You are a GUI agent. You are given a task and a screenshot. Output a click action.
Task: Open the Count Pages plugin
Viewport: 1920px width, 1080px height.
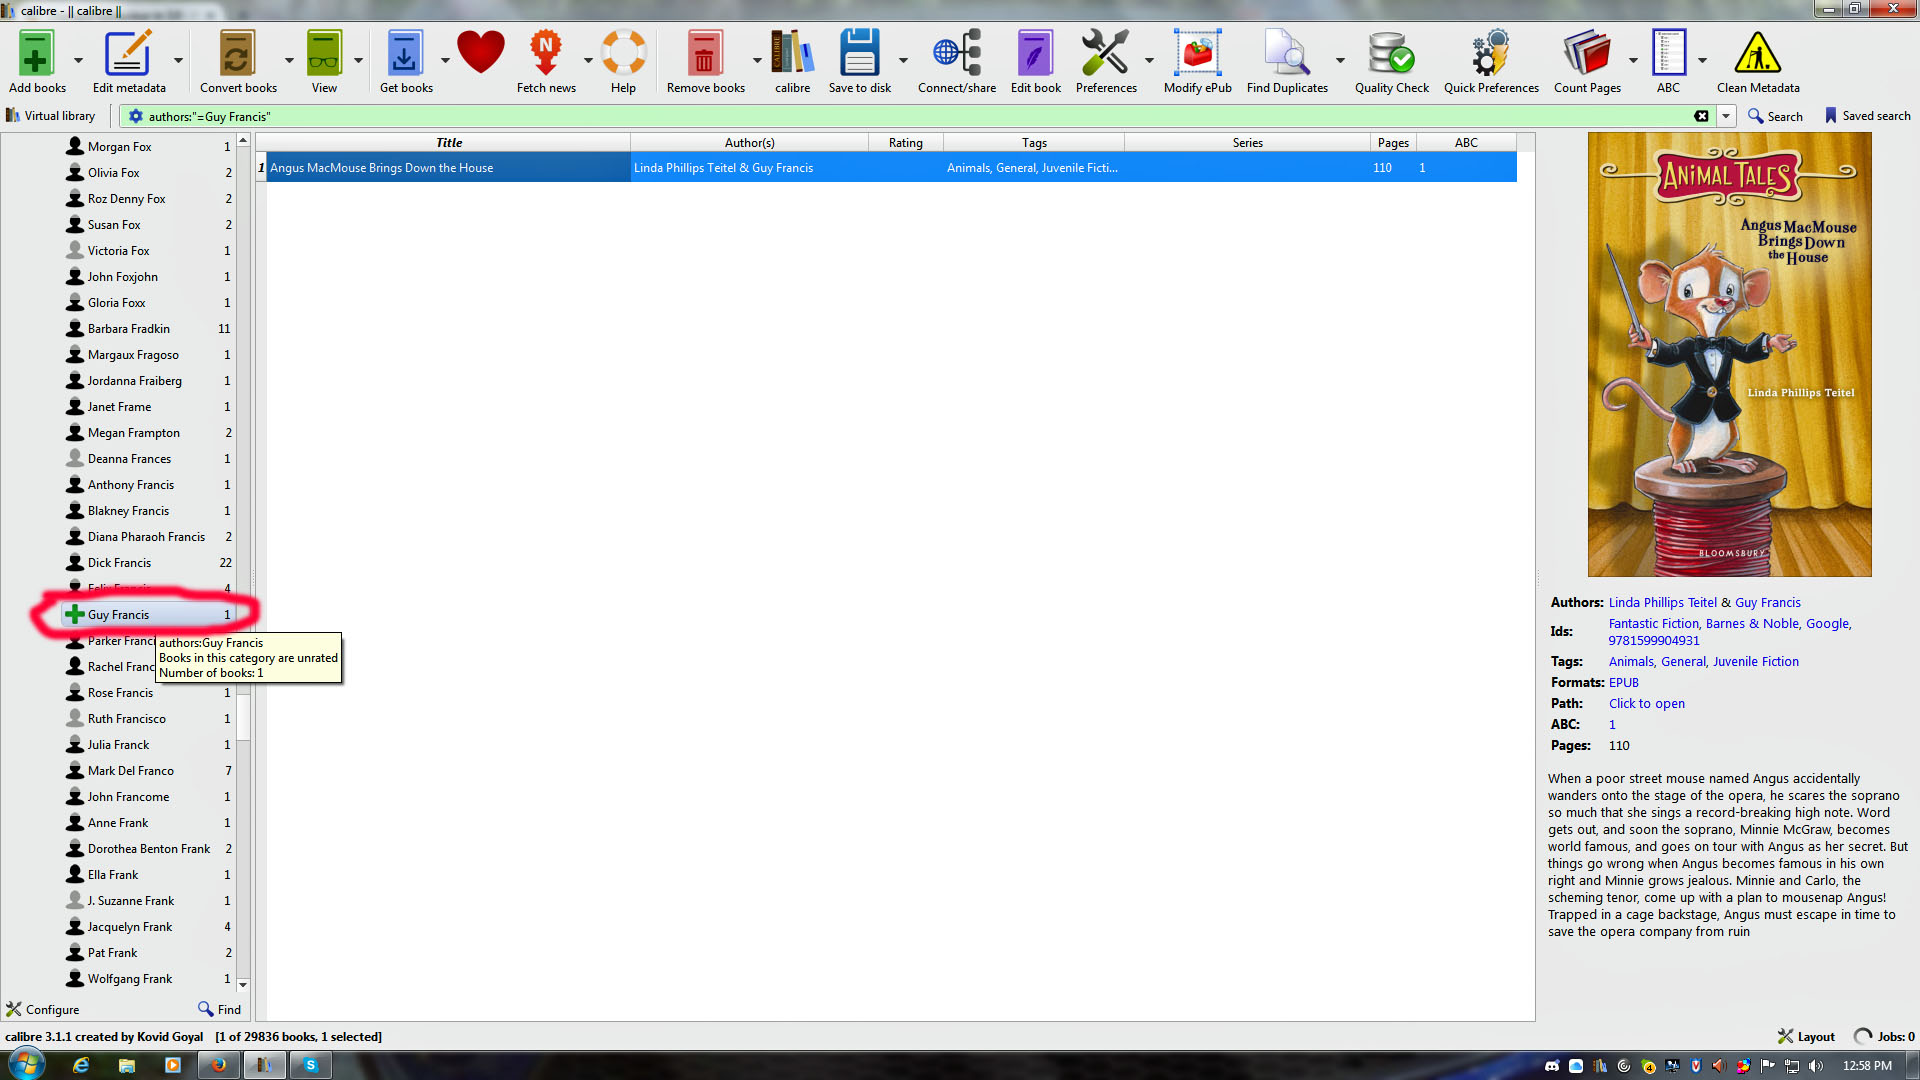click(1587, 55)
